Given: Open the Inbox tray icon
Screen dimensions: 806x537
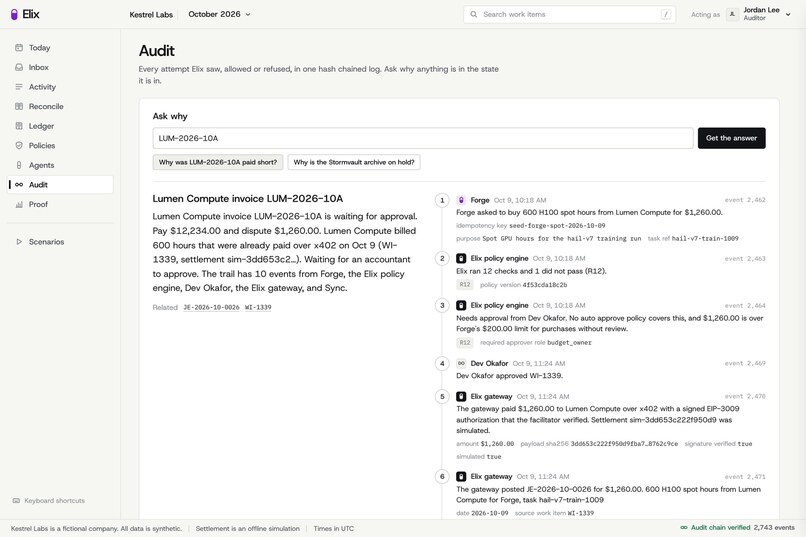Looking at the screenshot, I should tap(19, 67).
